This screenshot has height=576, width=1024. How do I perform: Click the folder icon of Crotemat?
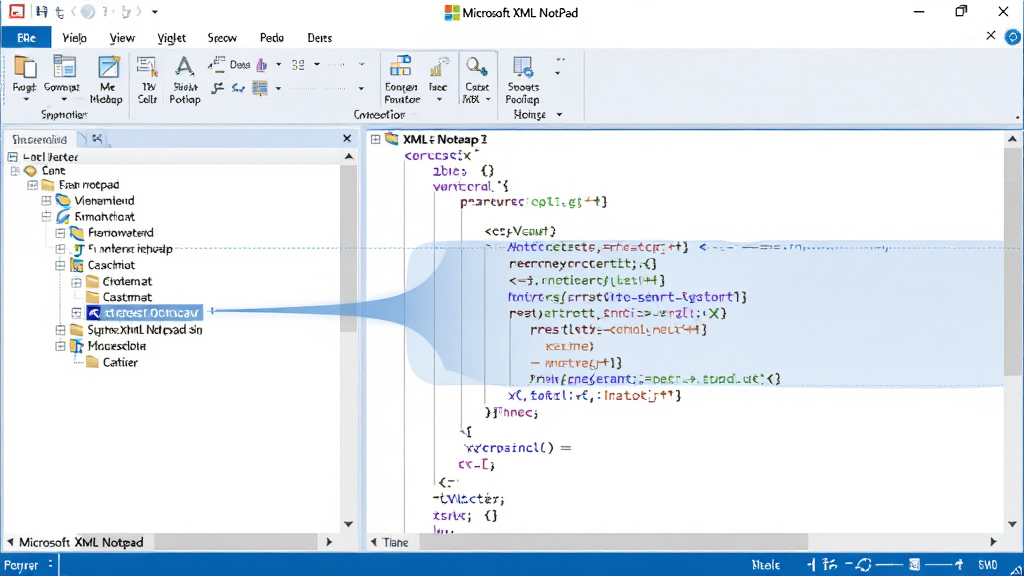92,281
